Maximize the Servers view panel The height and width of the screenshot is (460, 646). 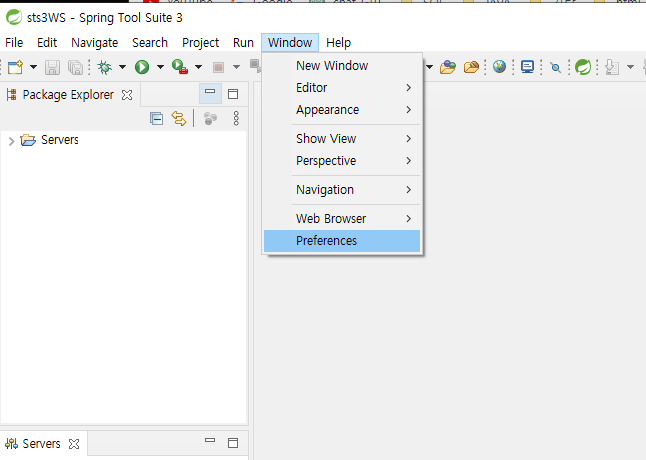(233, 443)
